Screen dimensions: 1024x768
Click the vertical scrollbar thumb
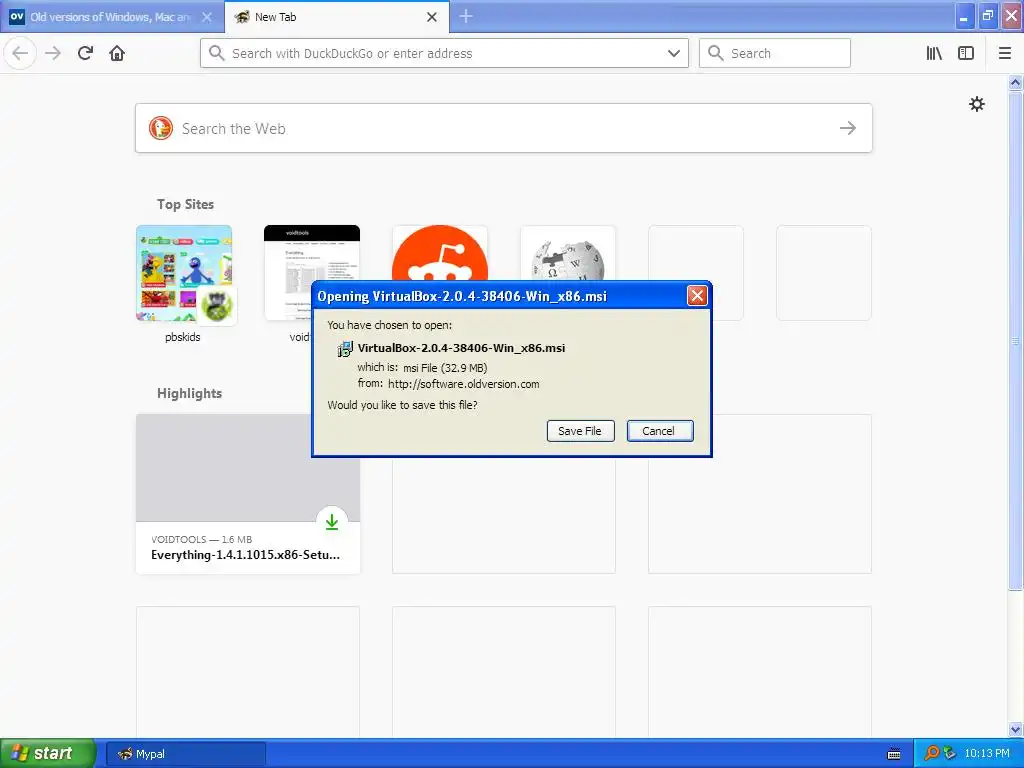(1015, 340)
